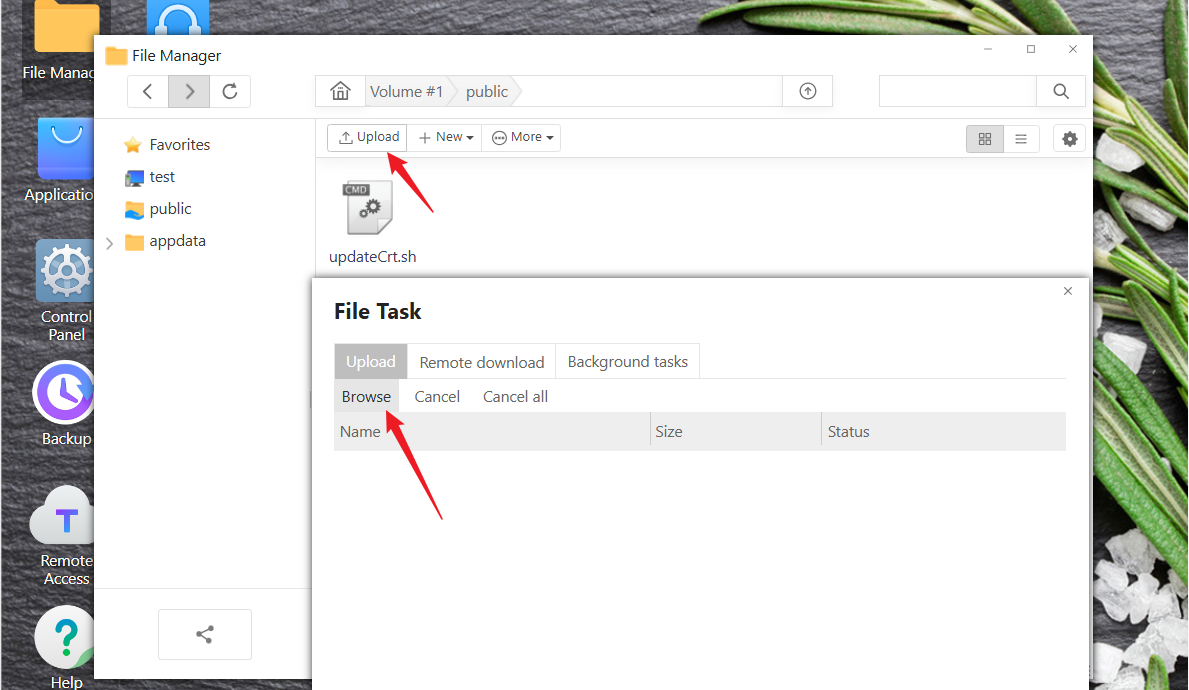Screen dimensions: 1189x690
Task: Open File Manager settings gear
Action: pos(1069,139)
